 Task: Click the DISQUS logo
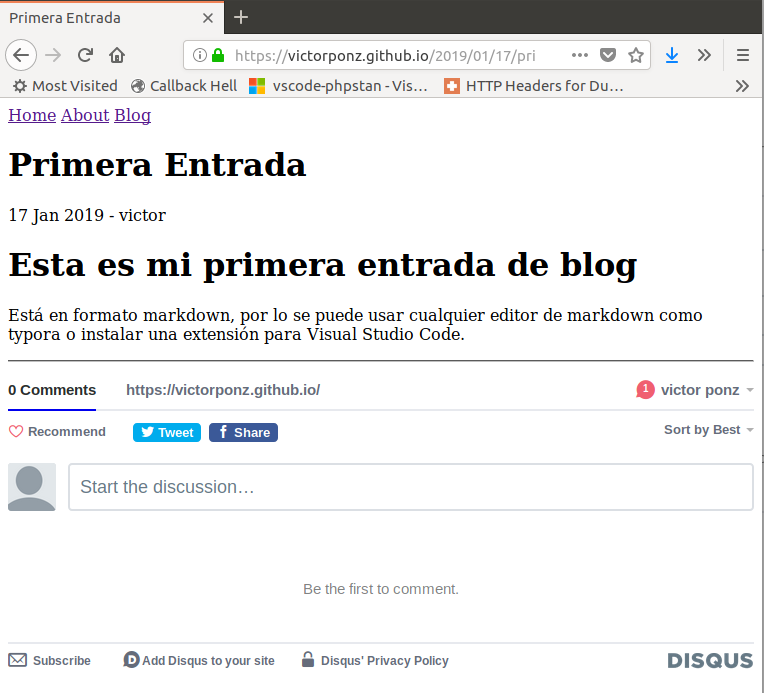[x=710, y=661]
